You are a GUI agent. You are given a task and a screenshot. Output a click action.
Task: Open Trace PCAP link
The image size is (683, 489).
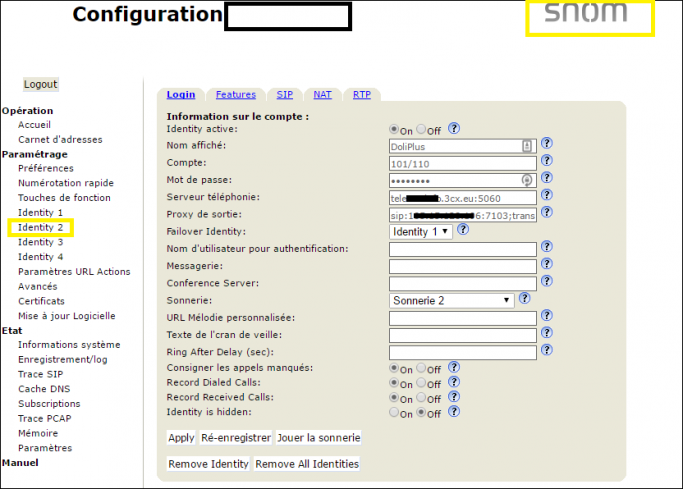click(44, 418)
